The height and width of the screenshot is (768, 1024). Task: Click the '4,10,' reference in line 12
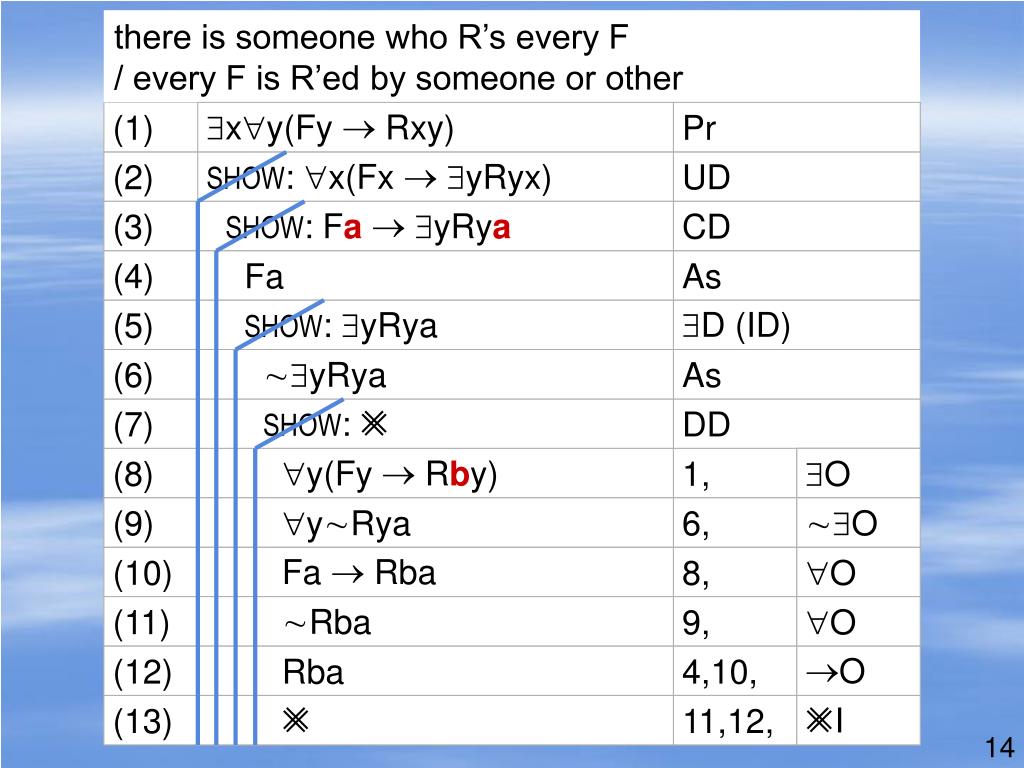[x=720, y=673]
